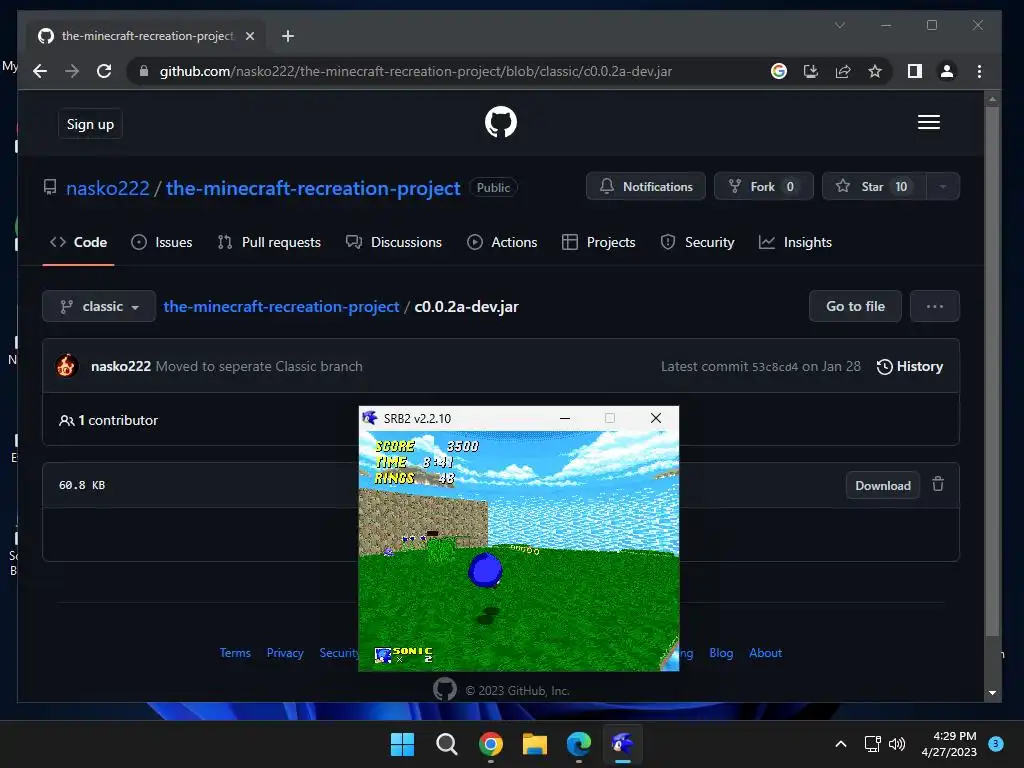1024x768 pixels.
Task: Click the scrollbar down arrow
Action: [992, 693]
